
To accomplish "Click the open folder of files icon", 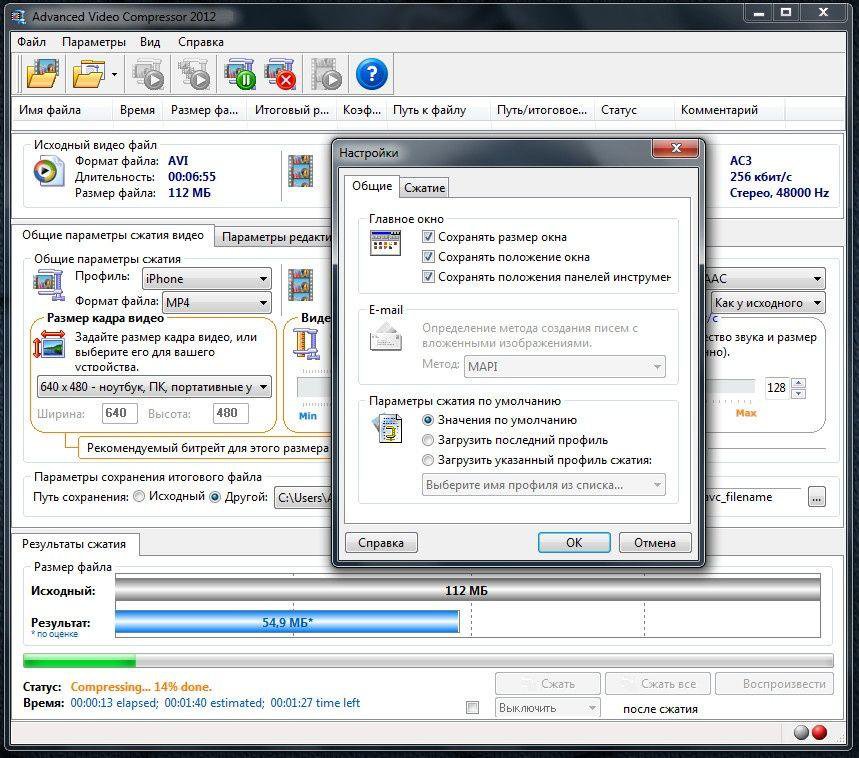I will 90,75.
